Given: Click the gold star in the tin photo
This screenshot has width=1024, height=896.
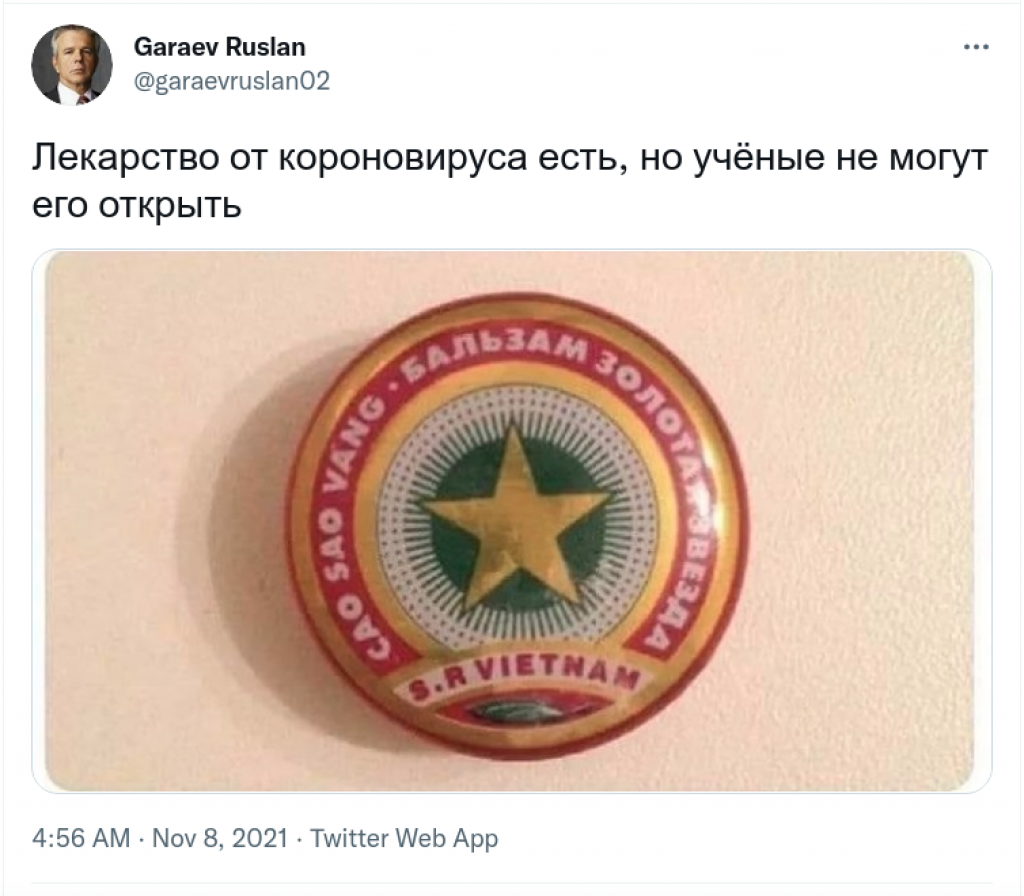Looking at the screenshot, I should coord(516,517).
